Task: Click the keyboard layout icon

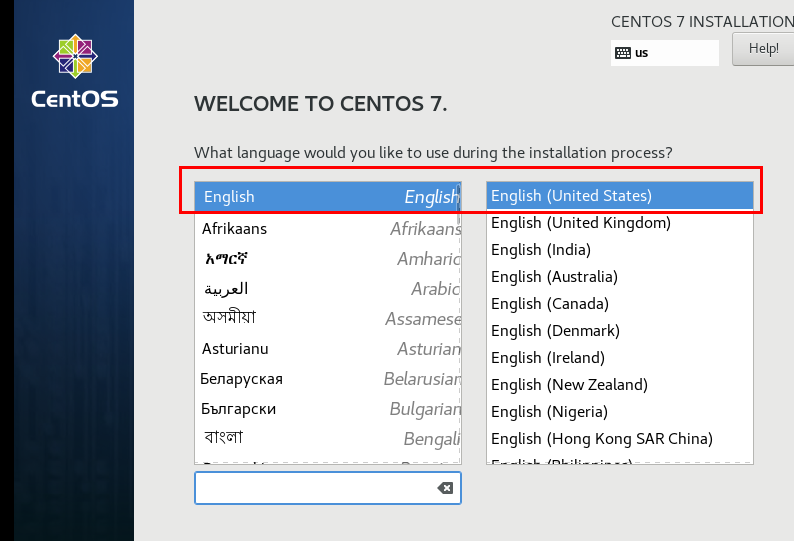Action: click(622, 53)
